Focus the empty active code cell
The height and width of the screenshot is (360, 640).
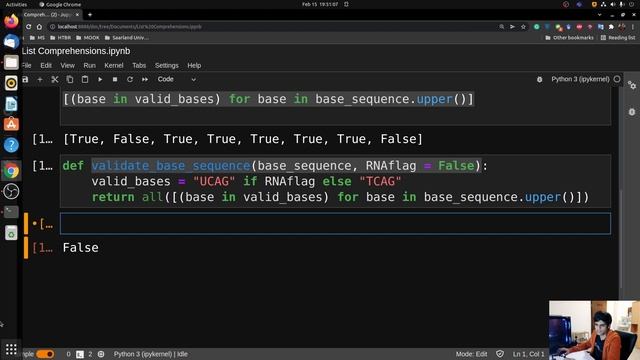(x=336, y=224)
